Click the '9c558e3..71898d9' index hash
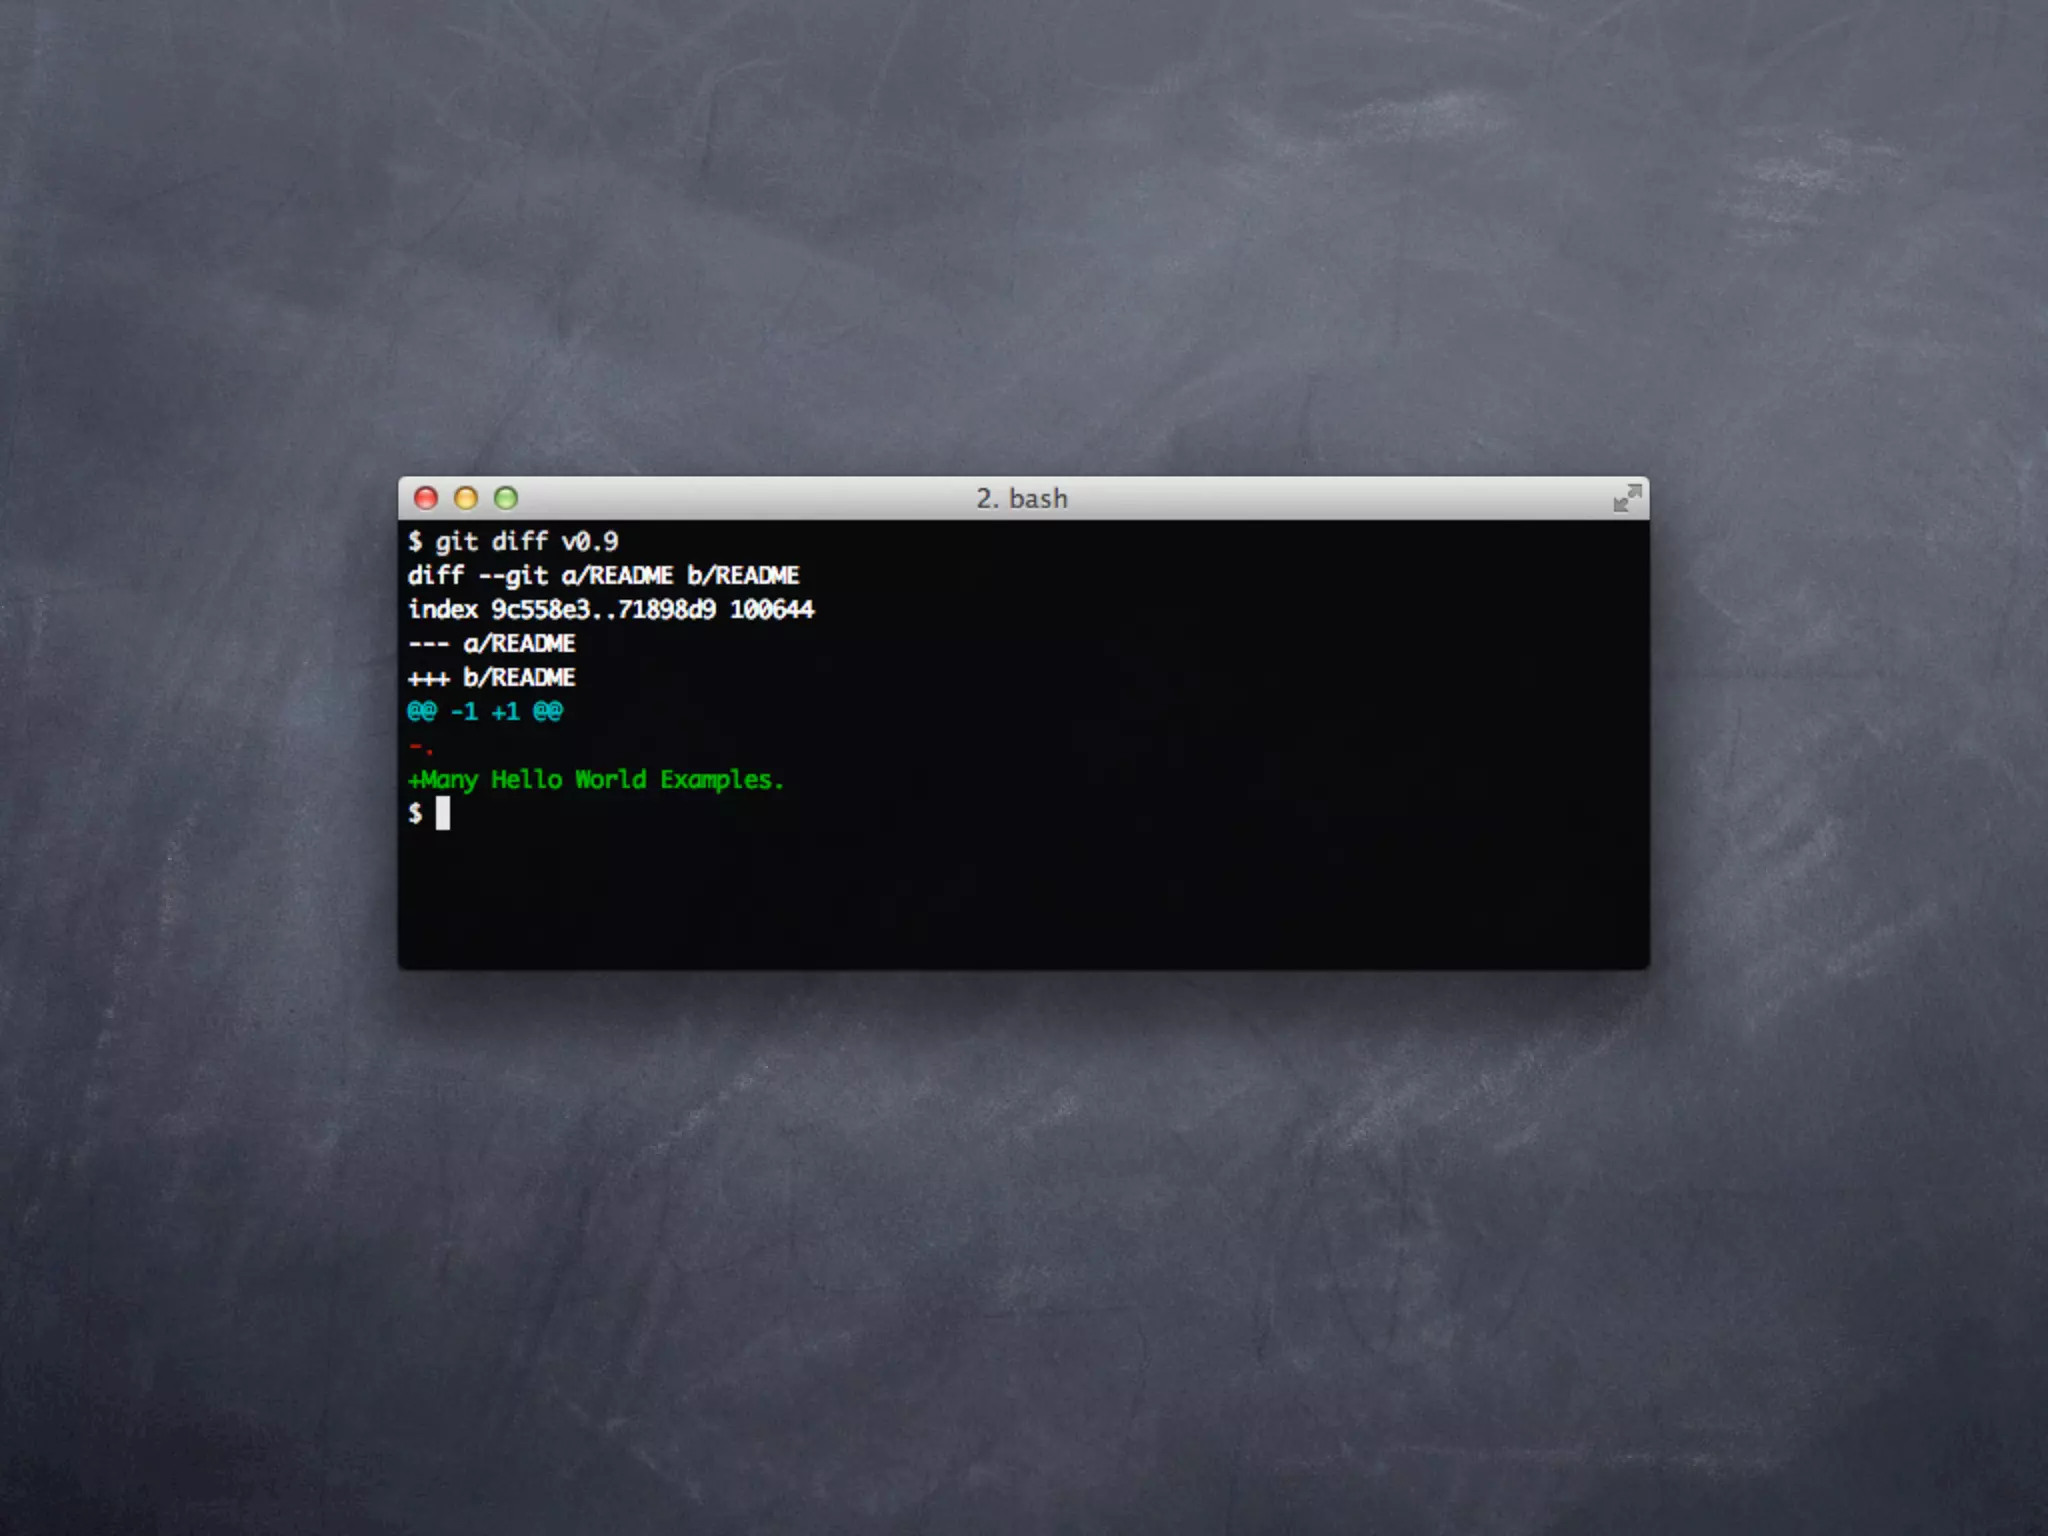Viewport: 2048px width, 1536px height. coord(603,610)
